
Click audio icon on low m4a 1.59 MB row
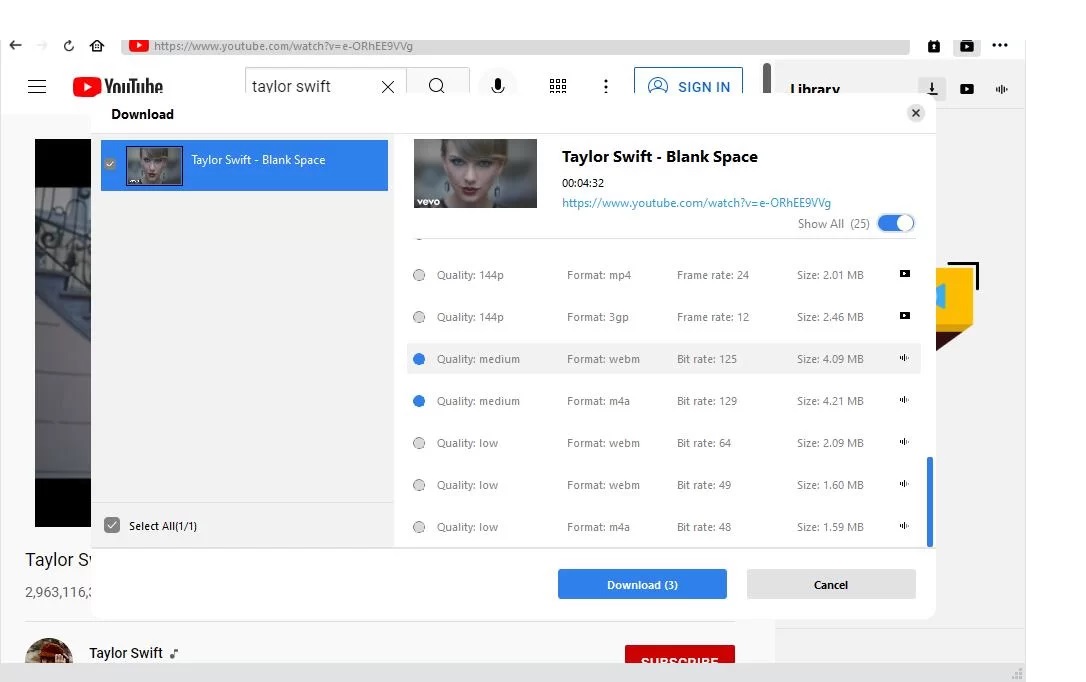[x=904, y=526]
